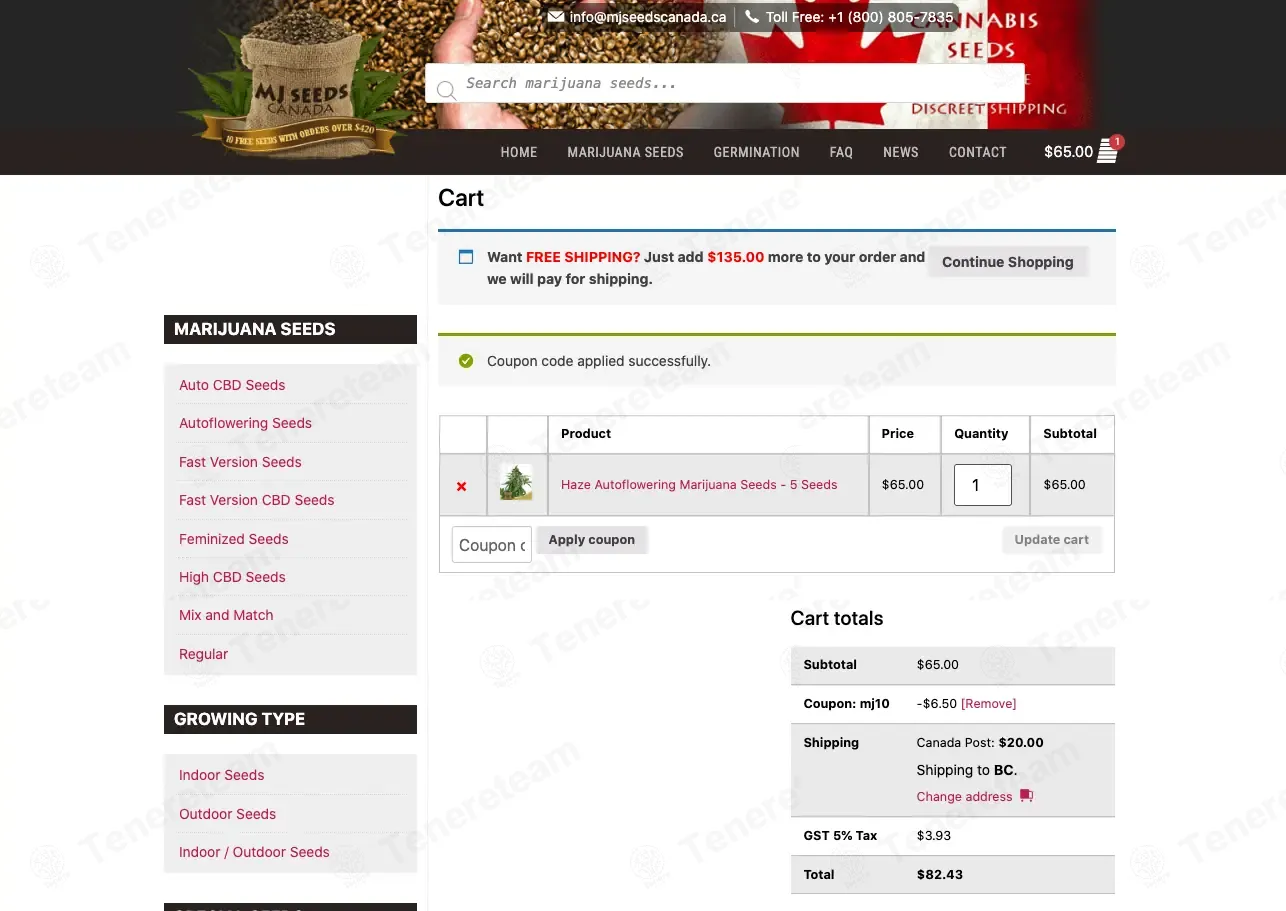This screenshot has width=1286, height=911.
Task: Click the Apply coupon button
Action: click(592, 540)
